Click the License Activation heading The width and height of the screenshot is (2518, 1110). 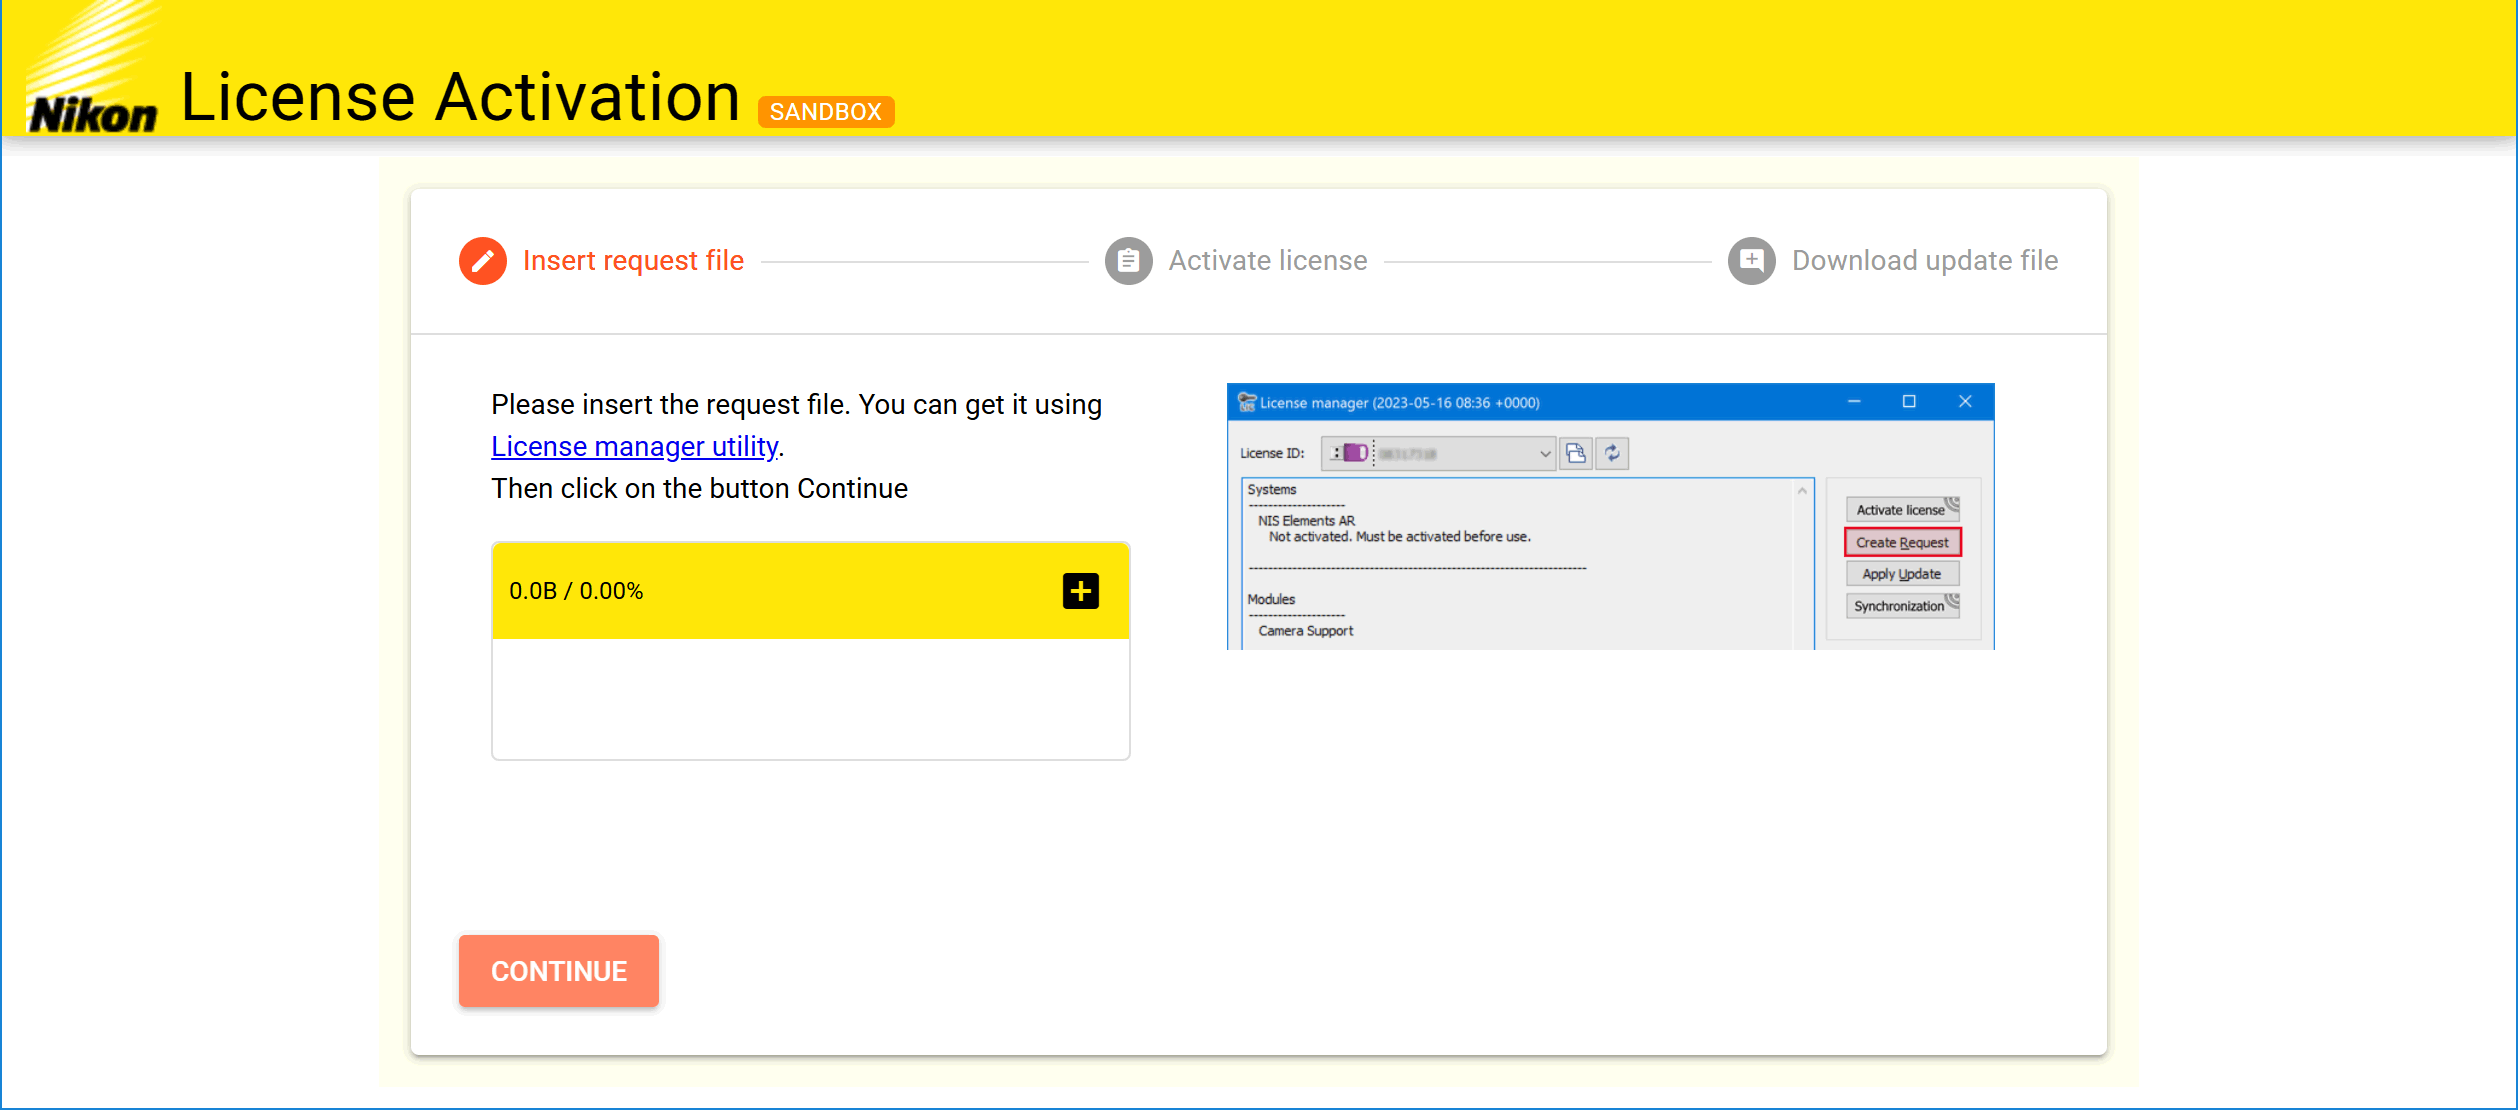click(x=460, y=97)
